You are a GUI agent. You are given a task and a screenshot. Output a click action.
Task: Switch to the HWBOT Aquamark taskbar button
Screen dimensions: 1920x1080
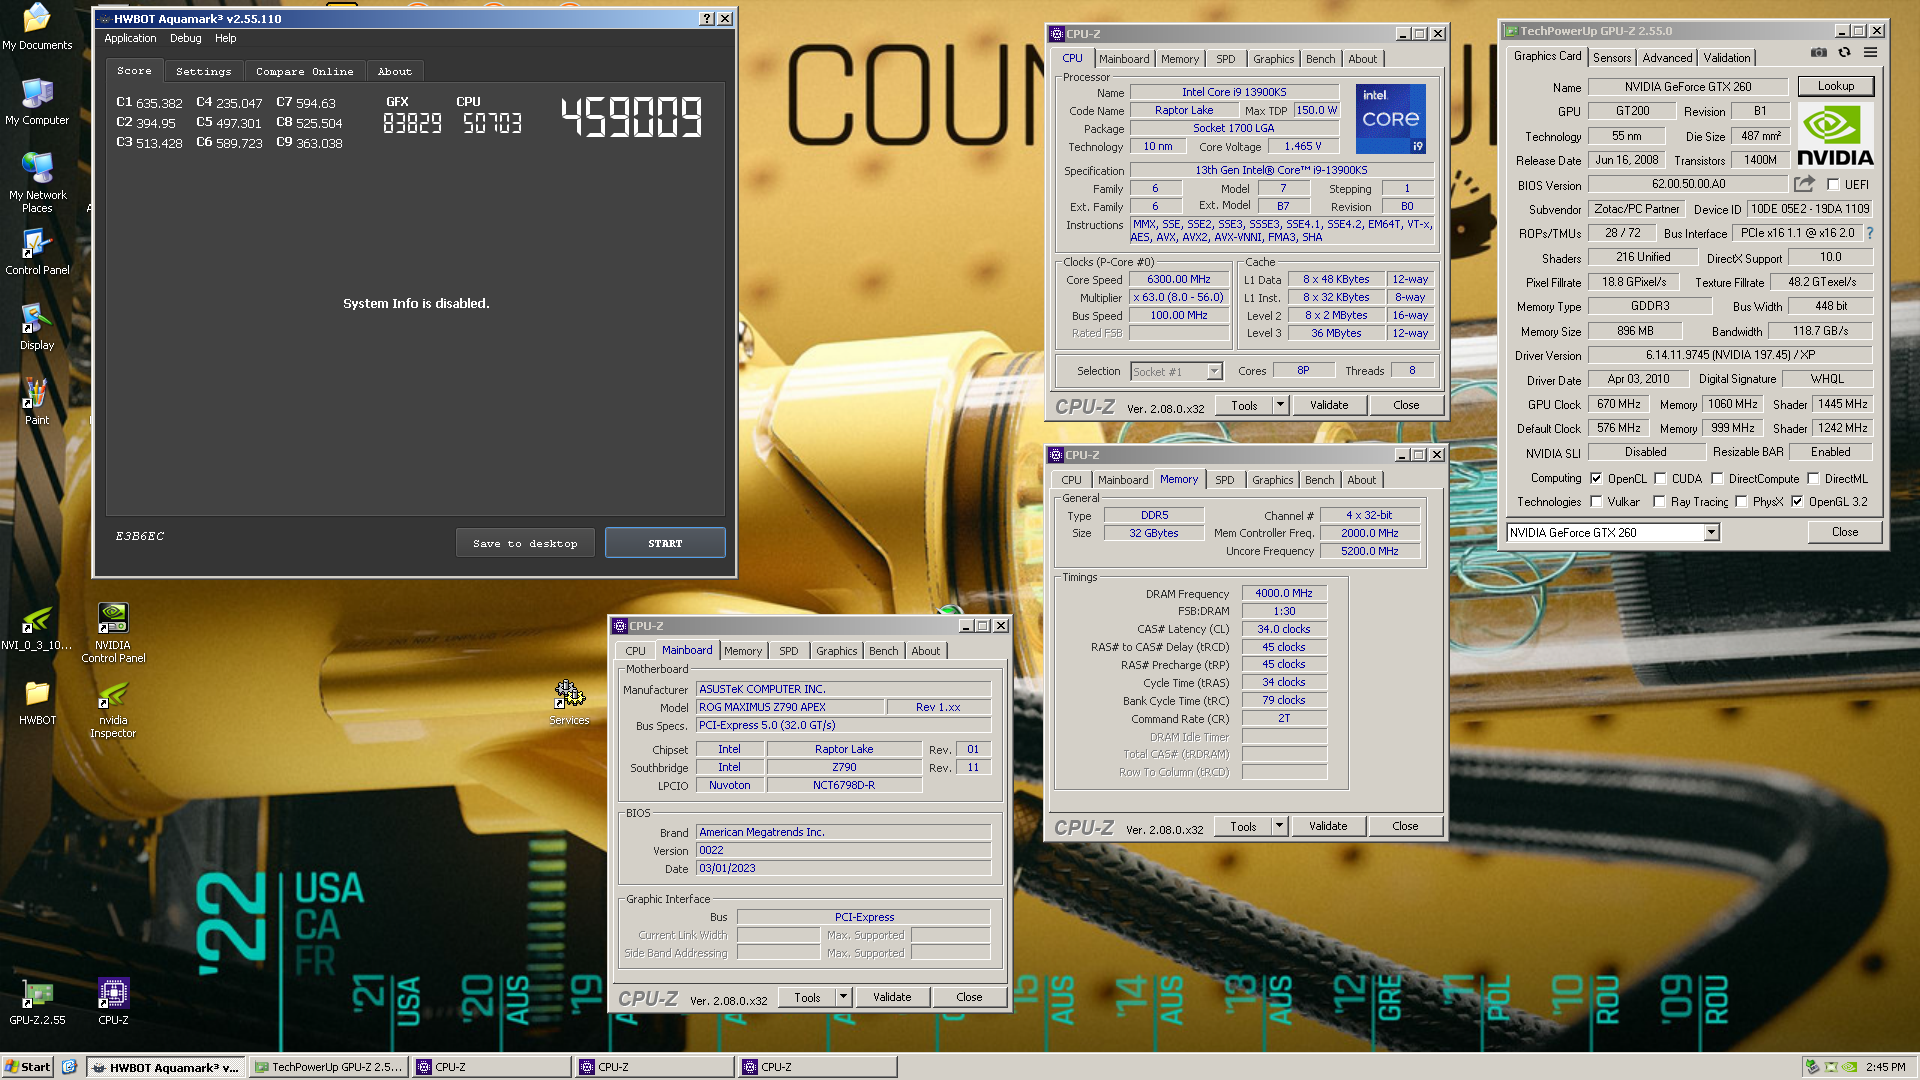[165, 1067]
